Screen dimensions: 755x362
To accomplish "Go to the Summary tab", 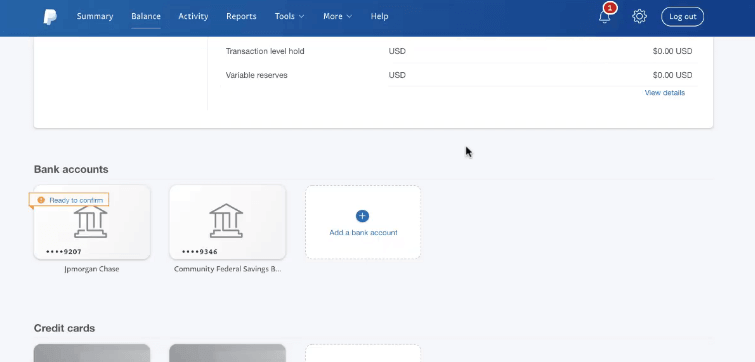I will tap(95, 16).
